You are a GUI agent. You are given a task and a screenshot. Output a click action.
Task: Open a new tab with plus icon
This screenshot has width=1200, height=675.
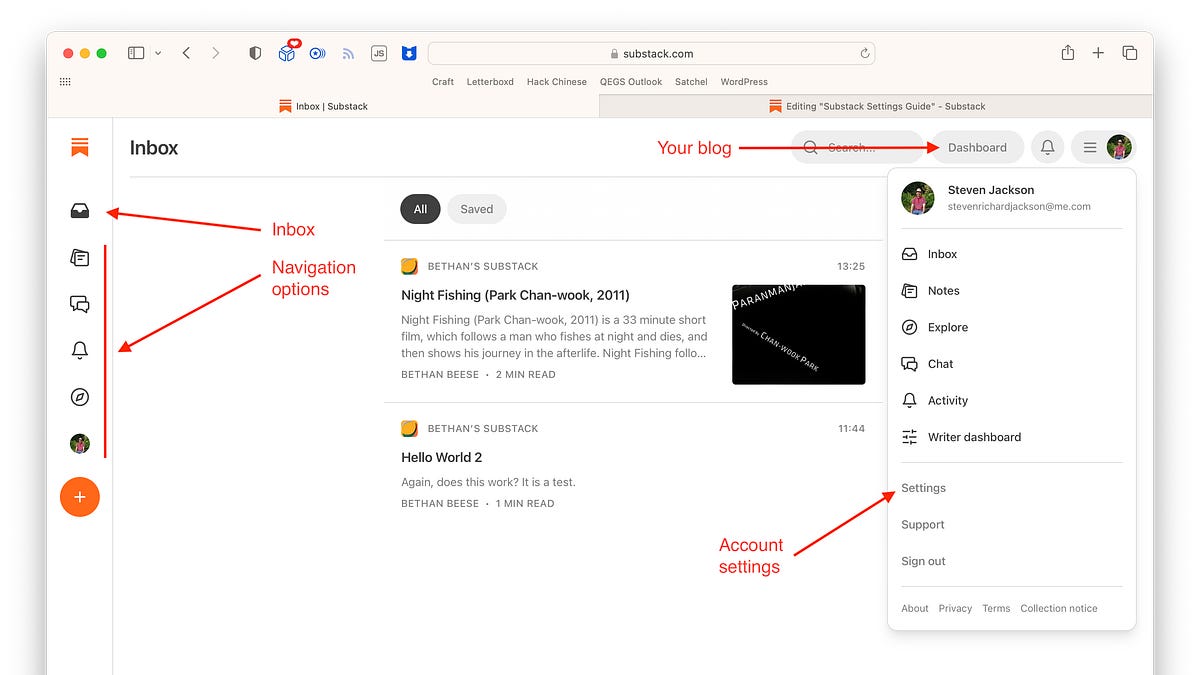pos(1098,53)
